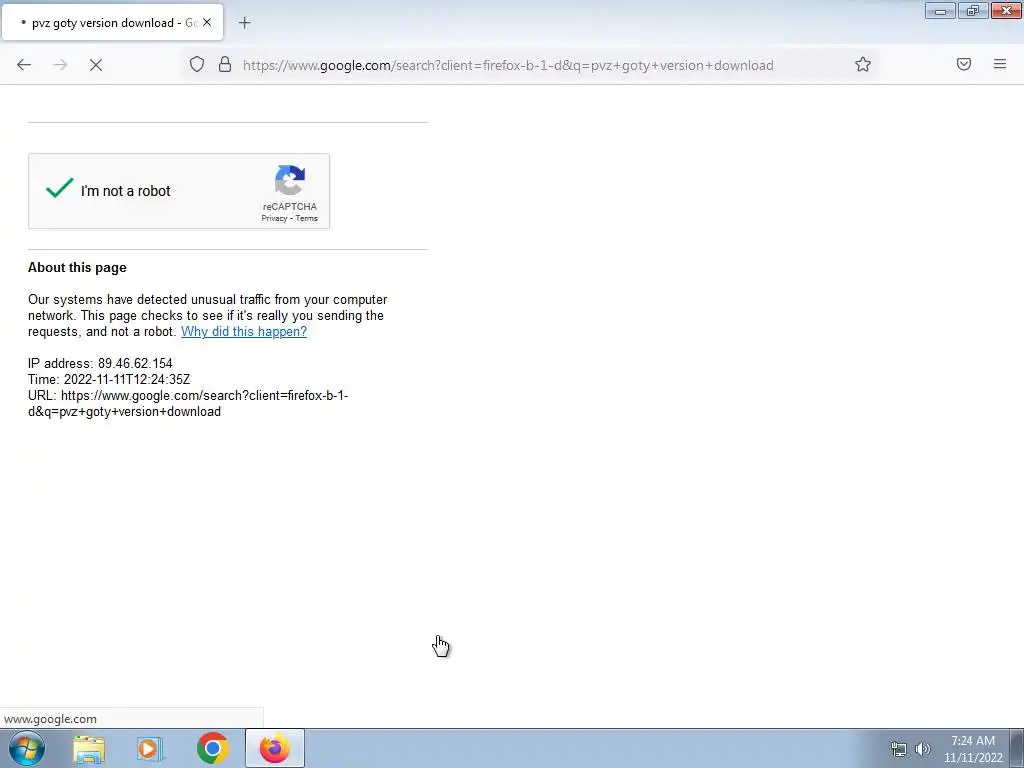1024x768 pixels.
Task: Launch Windows Media Player from taskbar
Action: [x=150, y=749]
